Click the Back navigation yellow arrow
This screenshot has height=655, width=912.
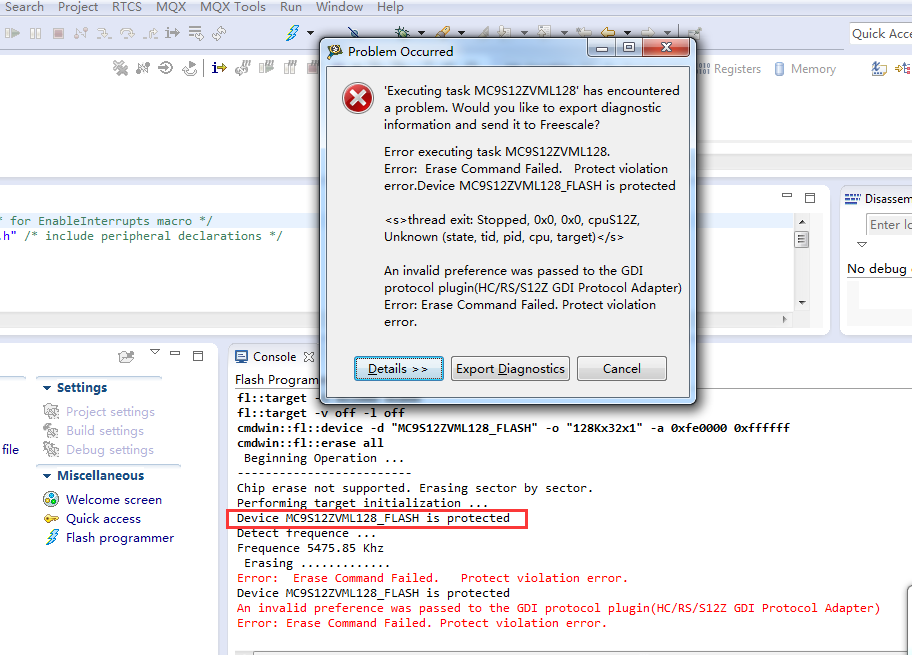[608, 33]
